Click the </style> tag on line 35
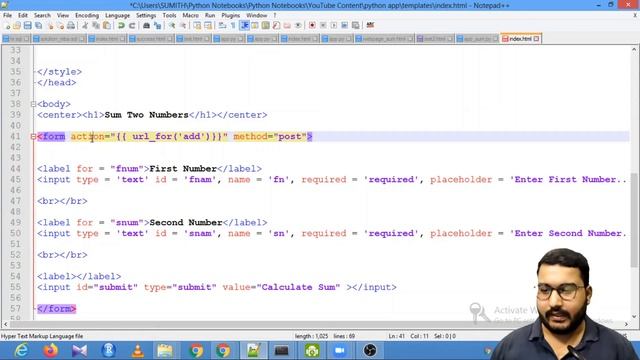The height and width of the screenshot is (360, 640). (x=59, y=72)
